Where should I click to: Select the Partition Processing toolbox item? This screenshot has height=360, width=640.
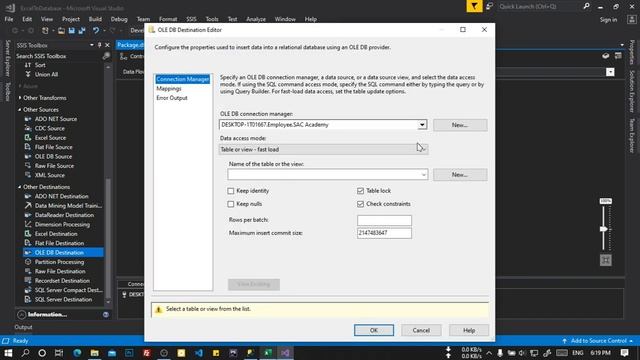tap(59, 262)
